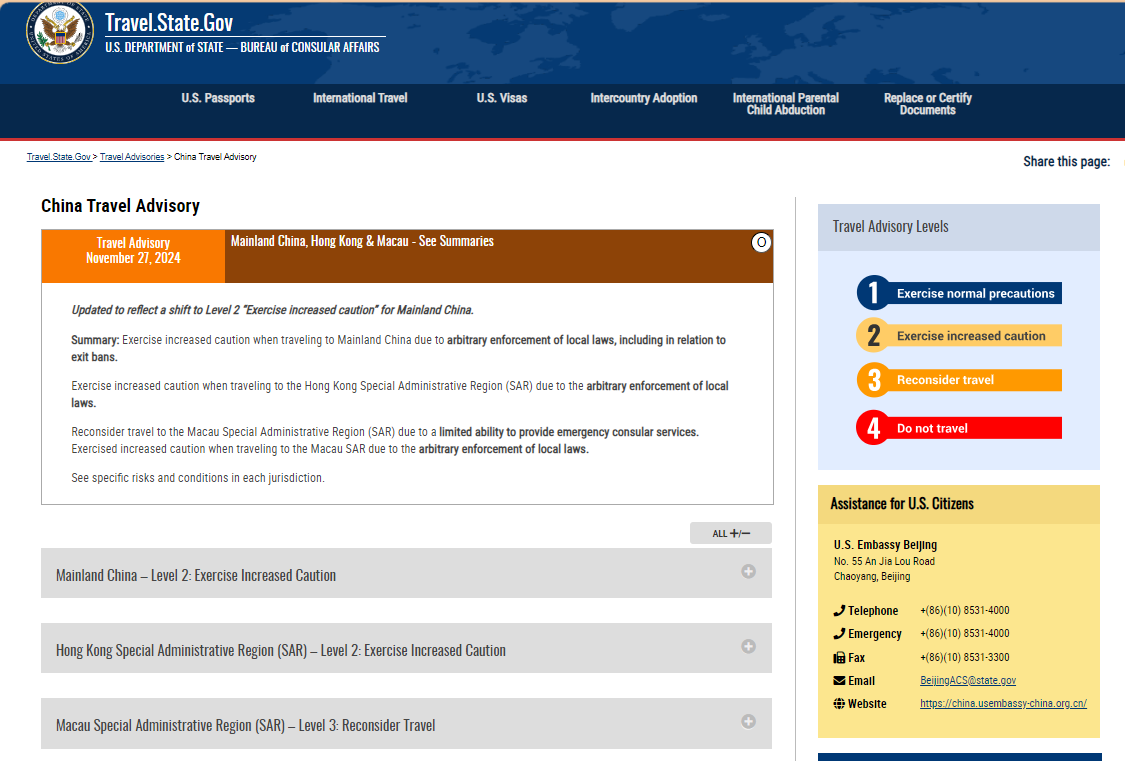Expand the Mainland China Level 2 section
Screen dimensions: 1125x761
click(x=748, y=572)
